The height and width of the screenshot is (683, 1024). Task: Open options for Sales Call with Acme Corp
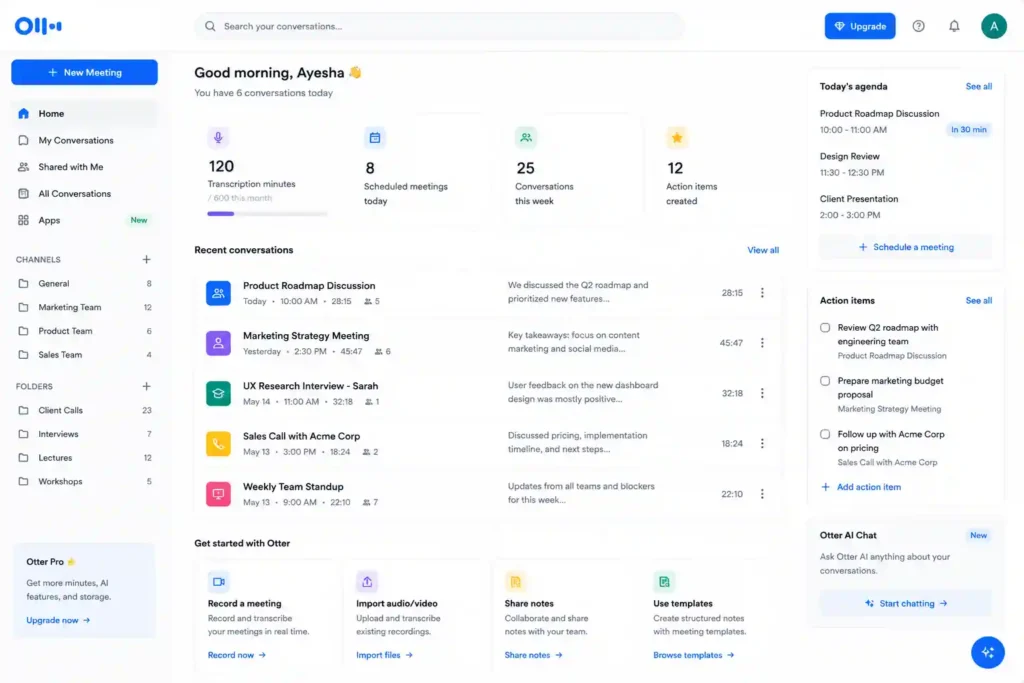pyautogui.click(x=761, y=443)
